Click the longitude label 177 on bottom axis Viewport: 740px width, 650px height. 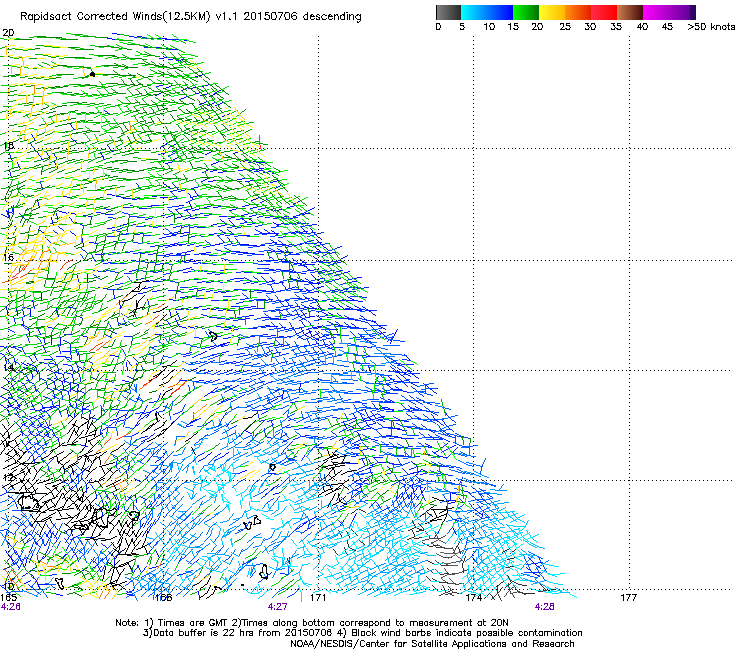629,597
